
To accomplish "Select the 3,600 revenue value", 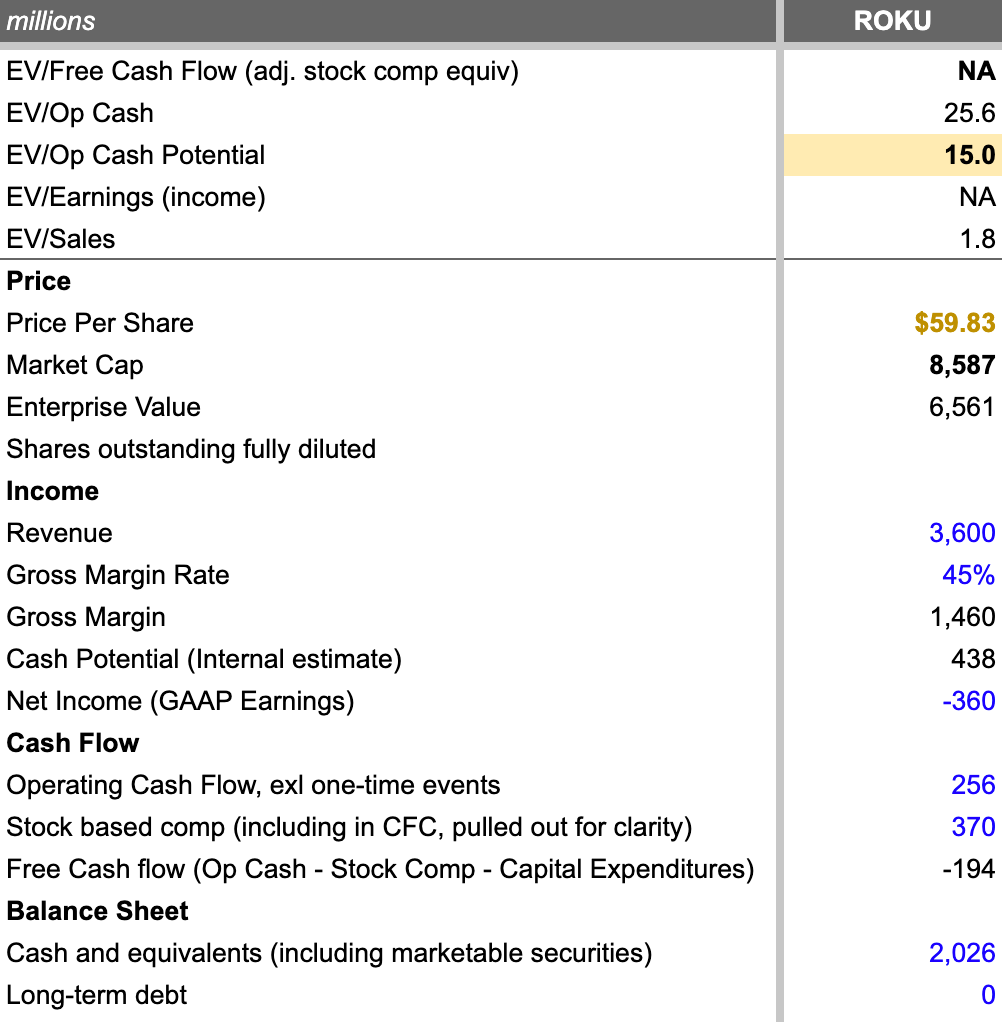I will point(962,533).
